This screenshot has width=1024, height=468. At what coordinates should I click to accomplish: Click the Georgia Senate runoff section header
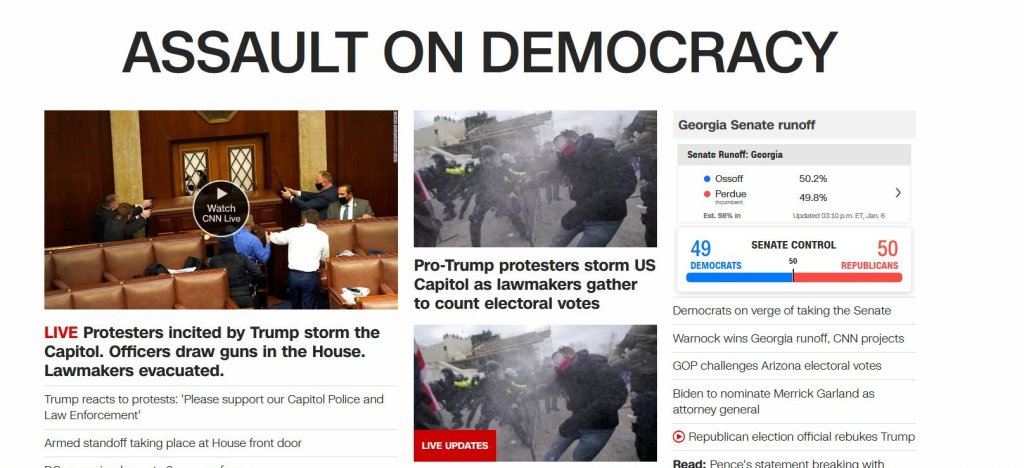click(794, 125)
